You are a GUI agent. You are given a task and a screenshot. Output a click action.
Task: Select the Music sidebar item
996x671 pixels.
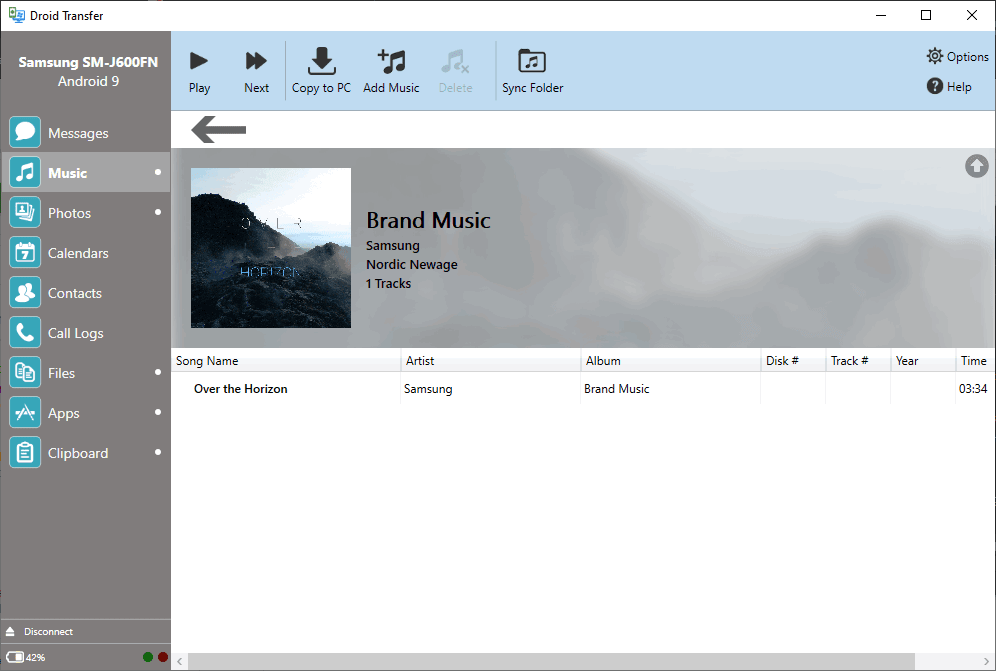click(86, 172)
